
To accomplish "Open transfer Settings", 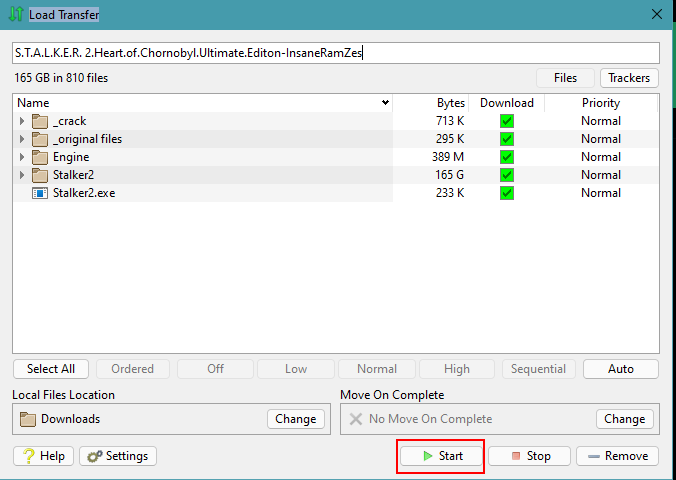I will 118,456.
